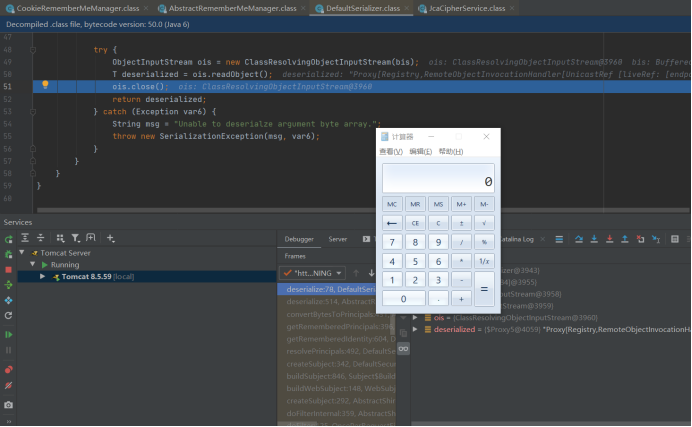Collapse all services in the tree
The image size is (692, 427).
pos(41,238)
